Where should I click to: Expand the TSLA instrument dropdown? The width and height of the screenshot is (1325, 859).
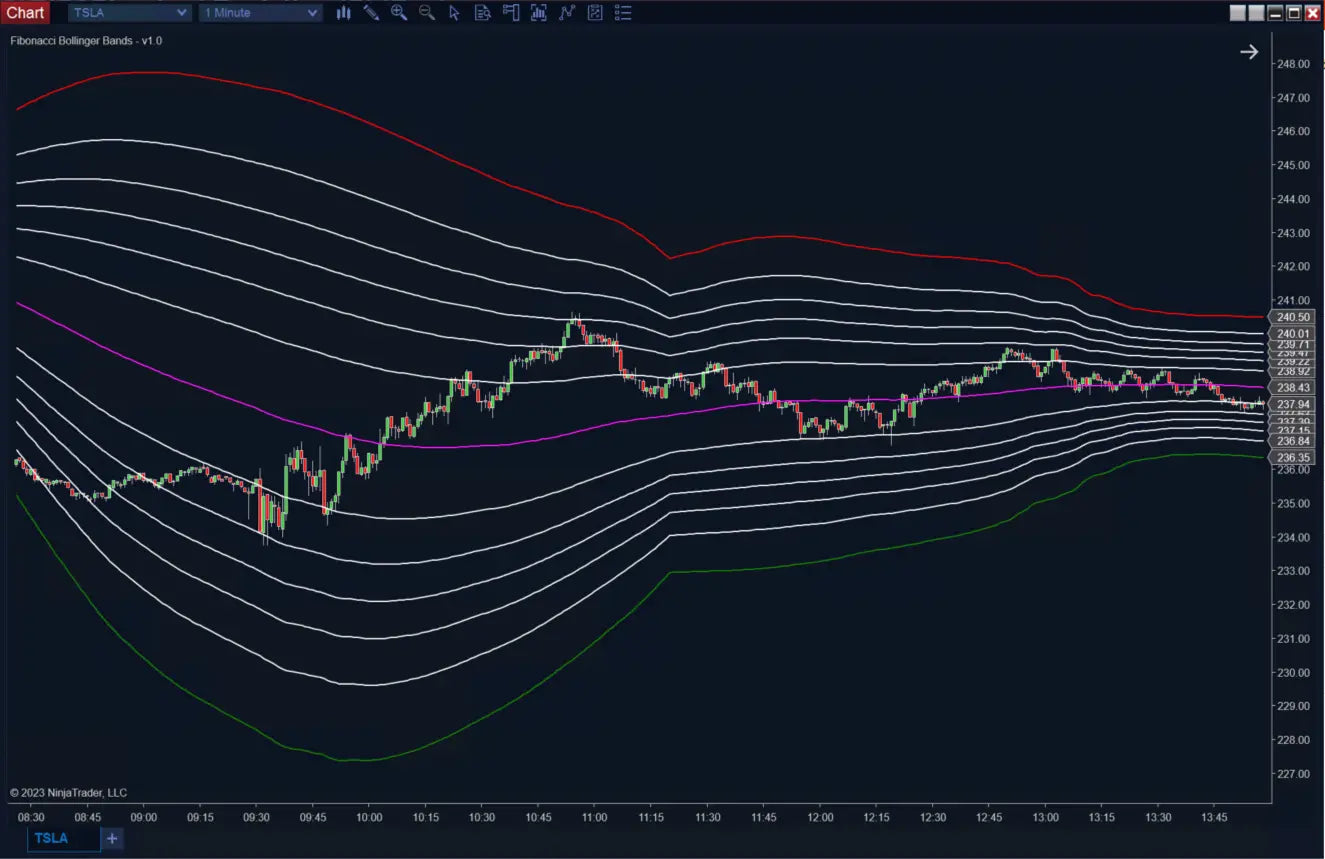pyautogui.click(x=129, y=13)
